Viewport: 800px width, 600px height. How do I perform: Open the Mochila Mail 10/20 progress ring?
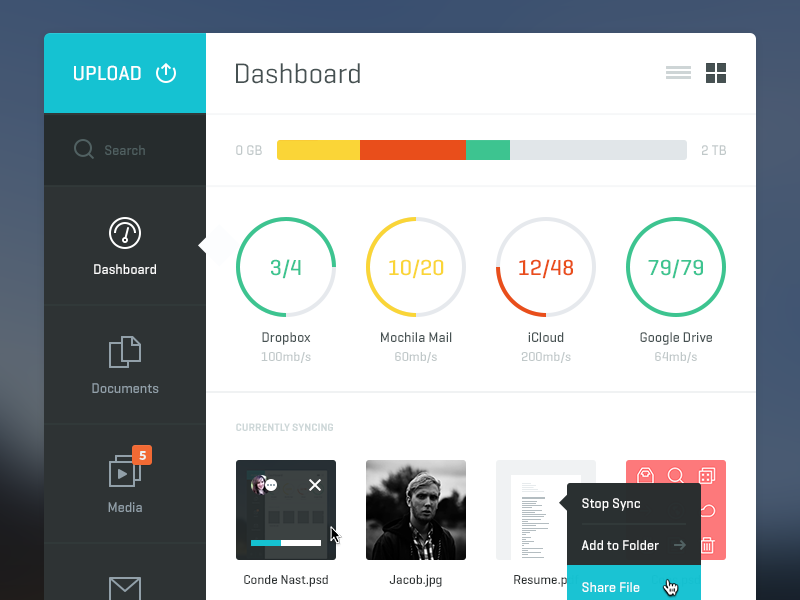coord(416,267)
